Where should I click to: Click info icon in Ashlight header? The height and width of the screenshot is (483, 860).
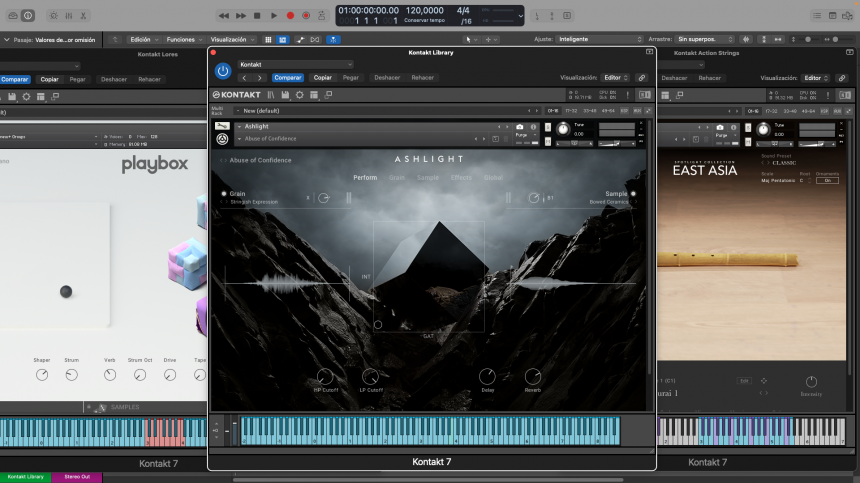tap(533, 127)
